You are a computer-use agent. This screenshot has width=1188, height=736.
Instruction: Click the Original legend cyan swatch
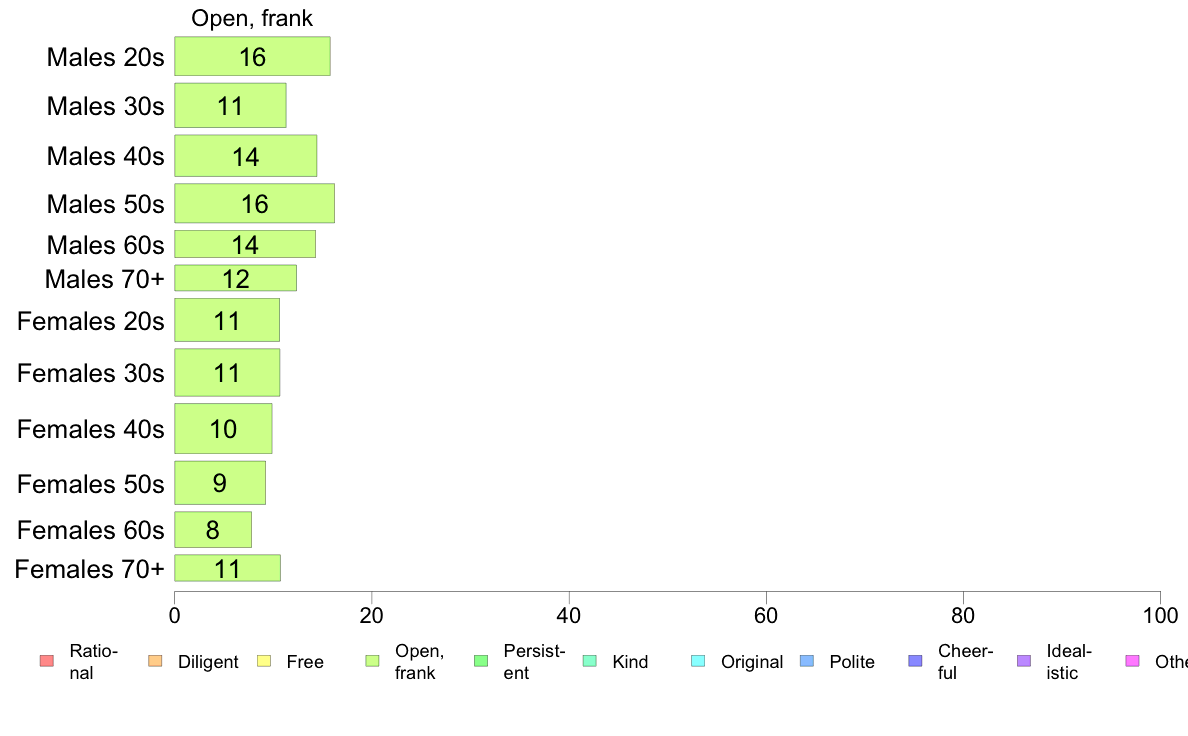point(698,661)
